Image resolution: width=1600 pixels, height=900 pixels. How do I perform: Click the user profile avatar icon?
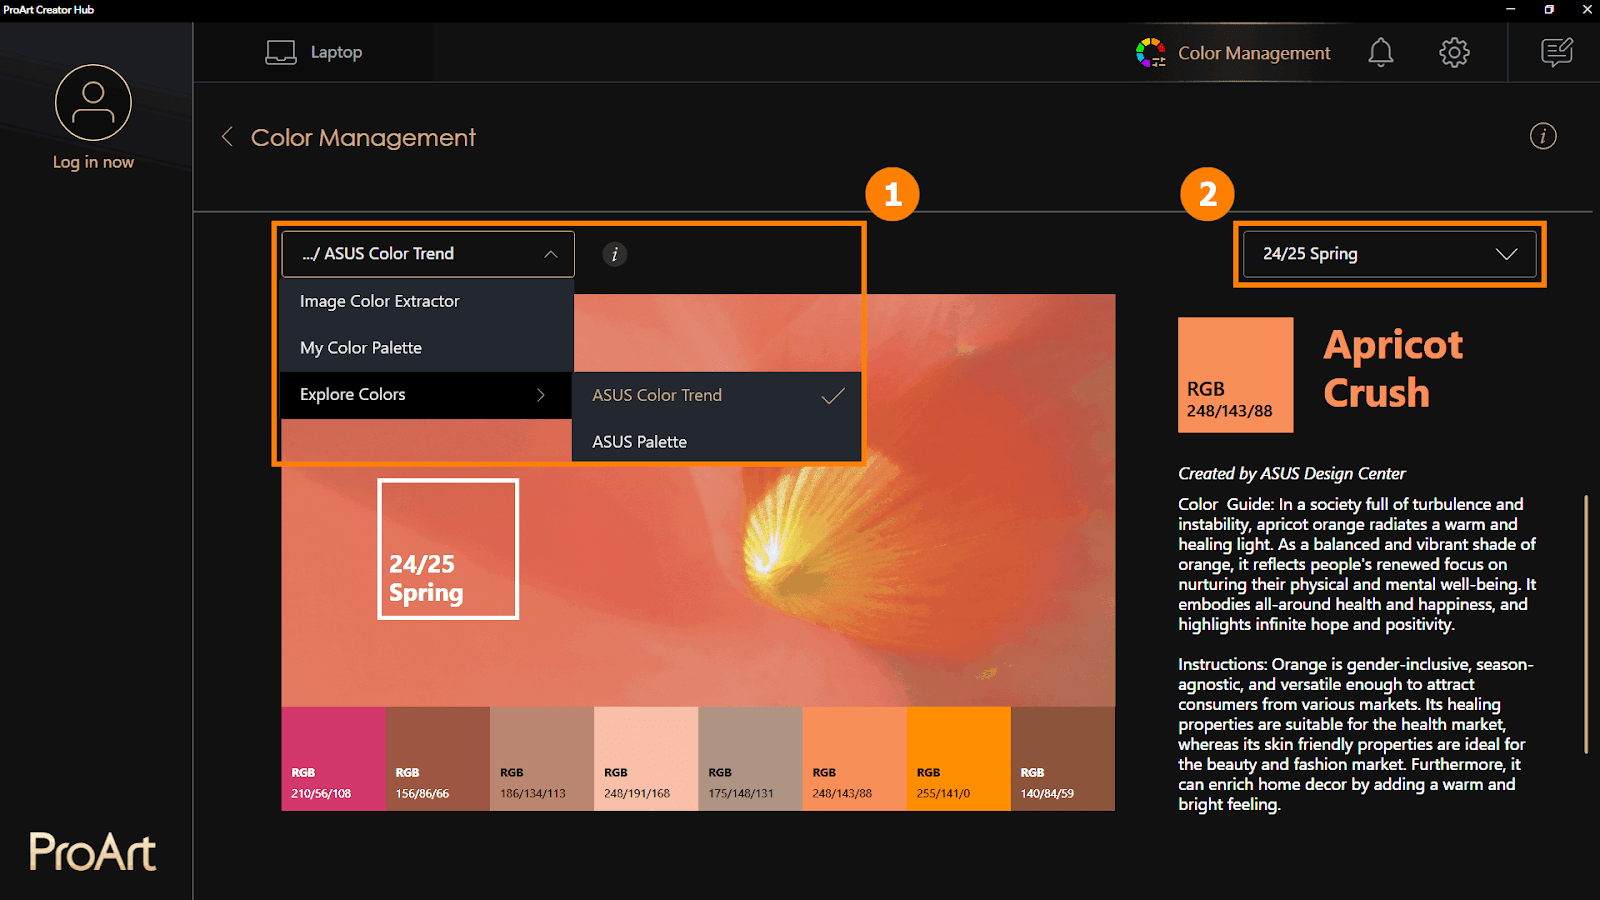[x=93, y=103]
